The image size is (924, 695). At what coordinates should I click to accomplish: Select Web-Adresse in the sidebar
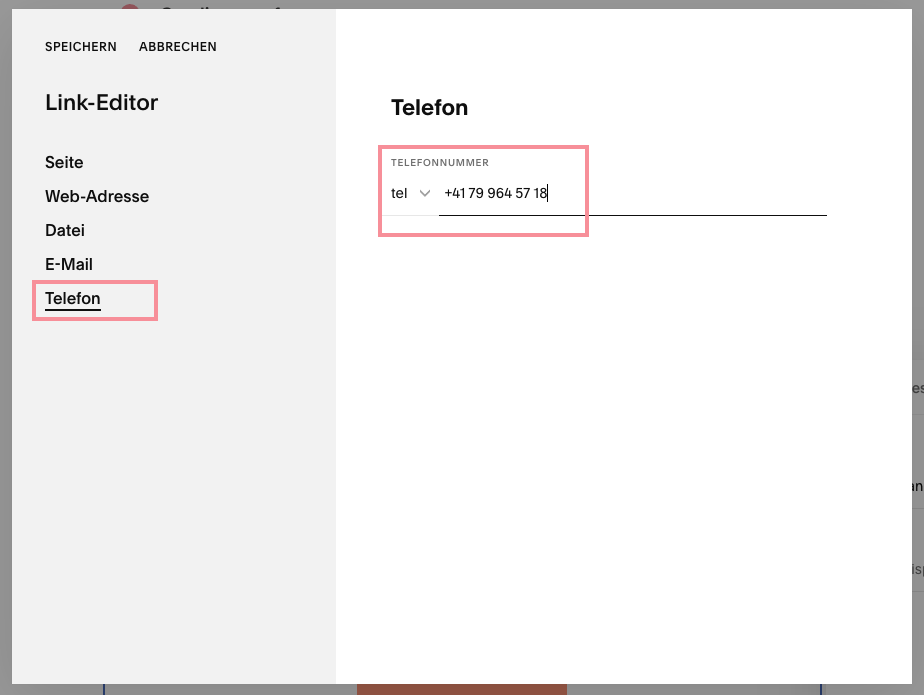click(97, 196)
